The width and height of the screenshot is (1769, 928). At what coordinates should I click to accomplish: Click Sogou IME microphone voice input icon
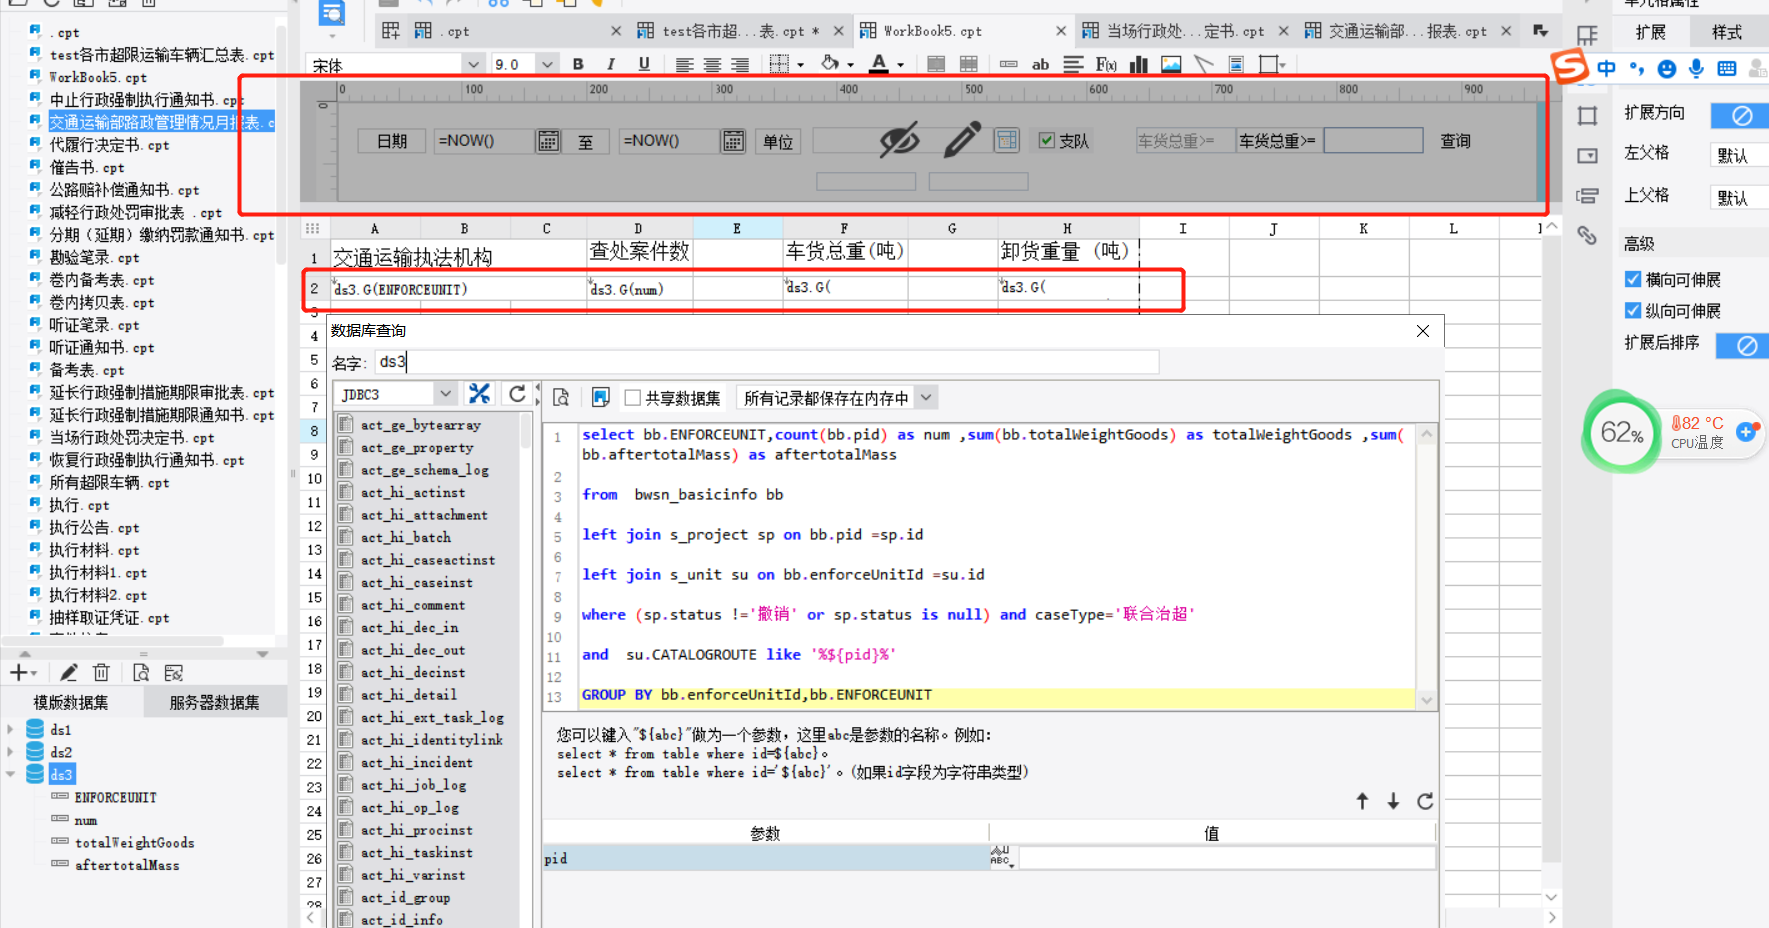[x=1696, y=68]
